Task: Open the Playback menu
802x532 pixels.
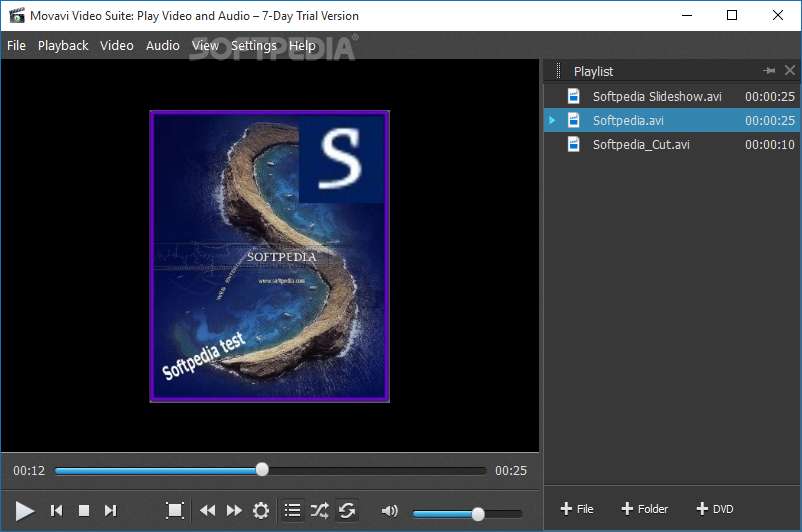Action: pyautogui.click(x=63, y=46)
